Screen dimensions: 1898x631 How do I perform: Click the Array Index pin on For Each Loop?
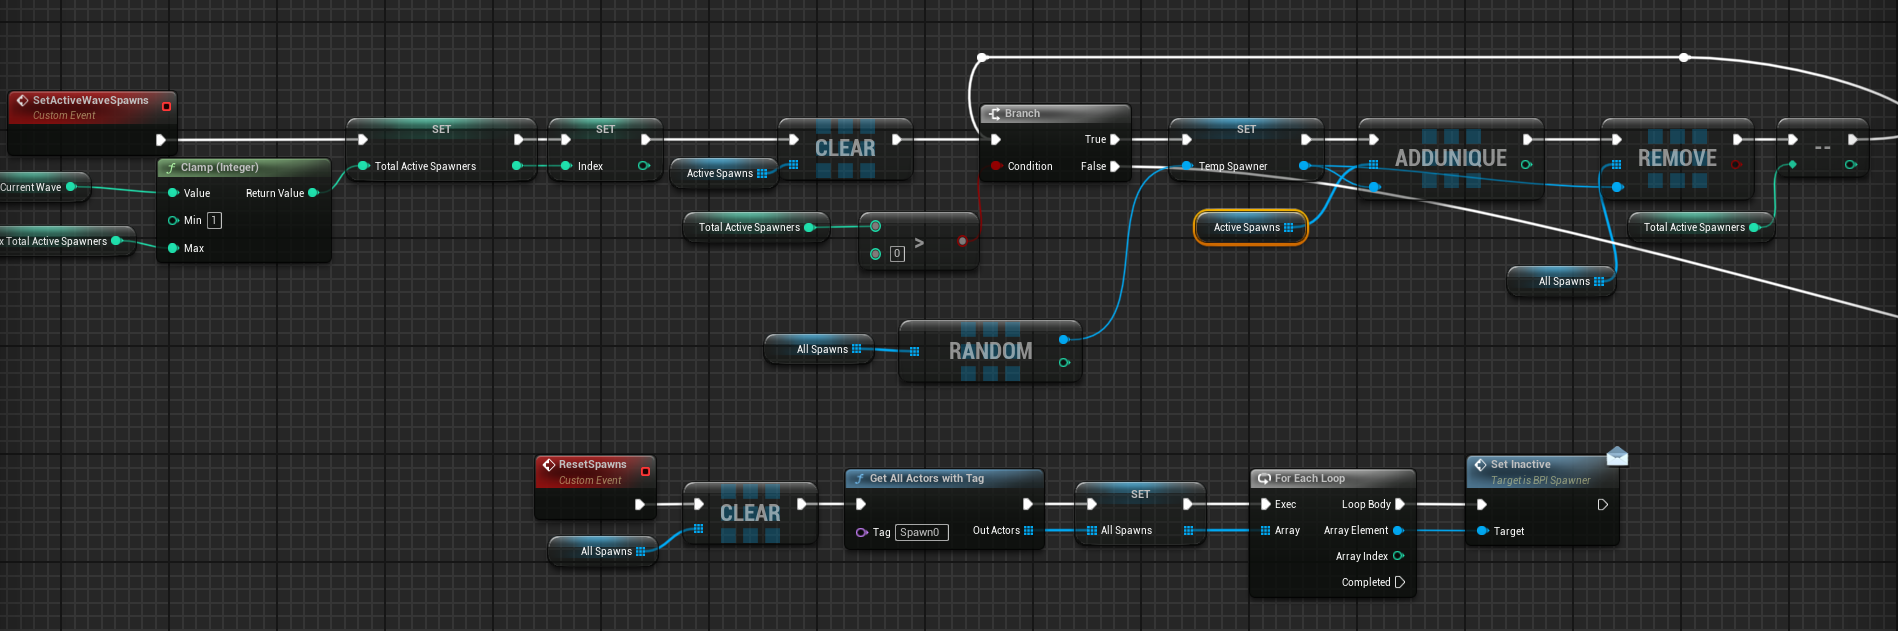pos(1398,556)
